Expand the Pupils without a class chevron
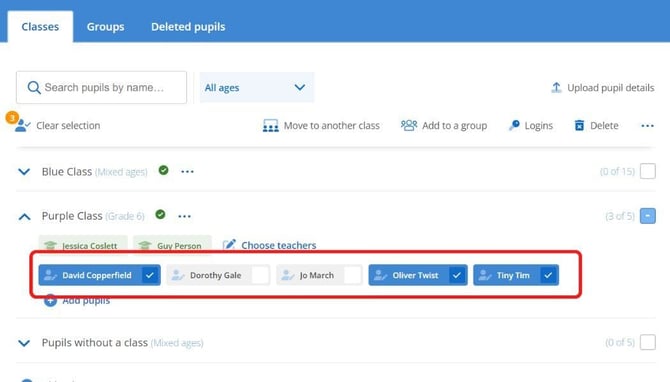The height and width of the screenshot is (382, 670). tap(24, 343)
